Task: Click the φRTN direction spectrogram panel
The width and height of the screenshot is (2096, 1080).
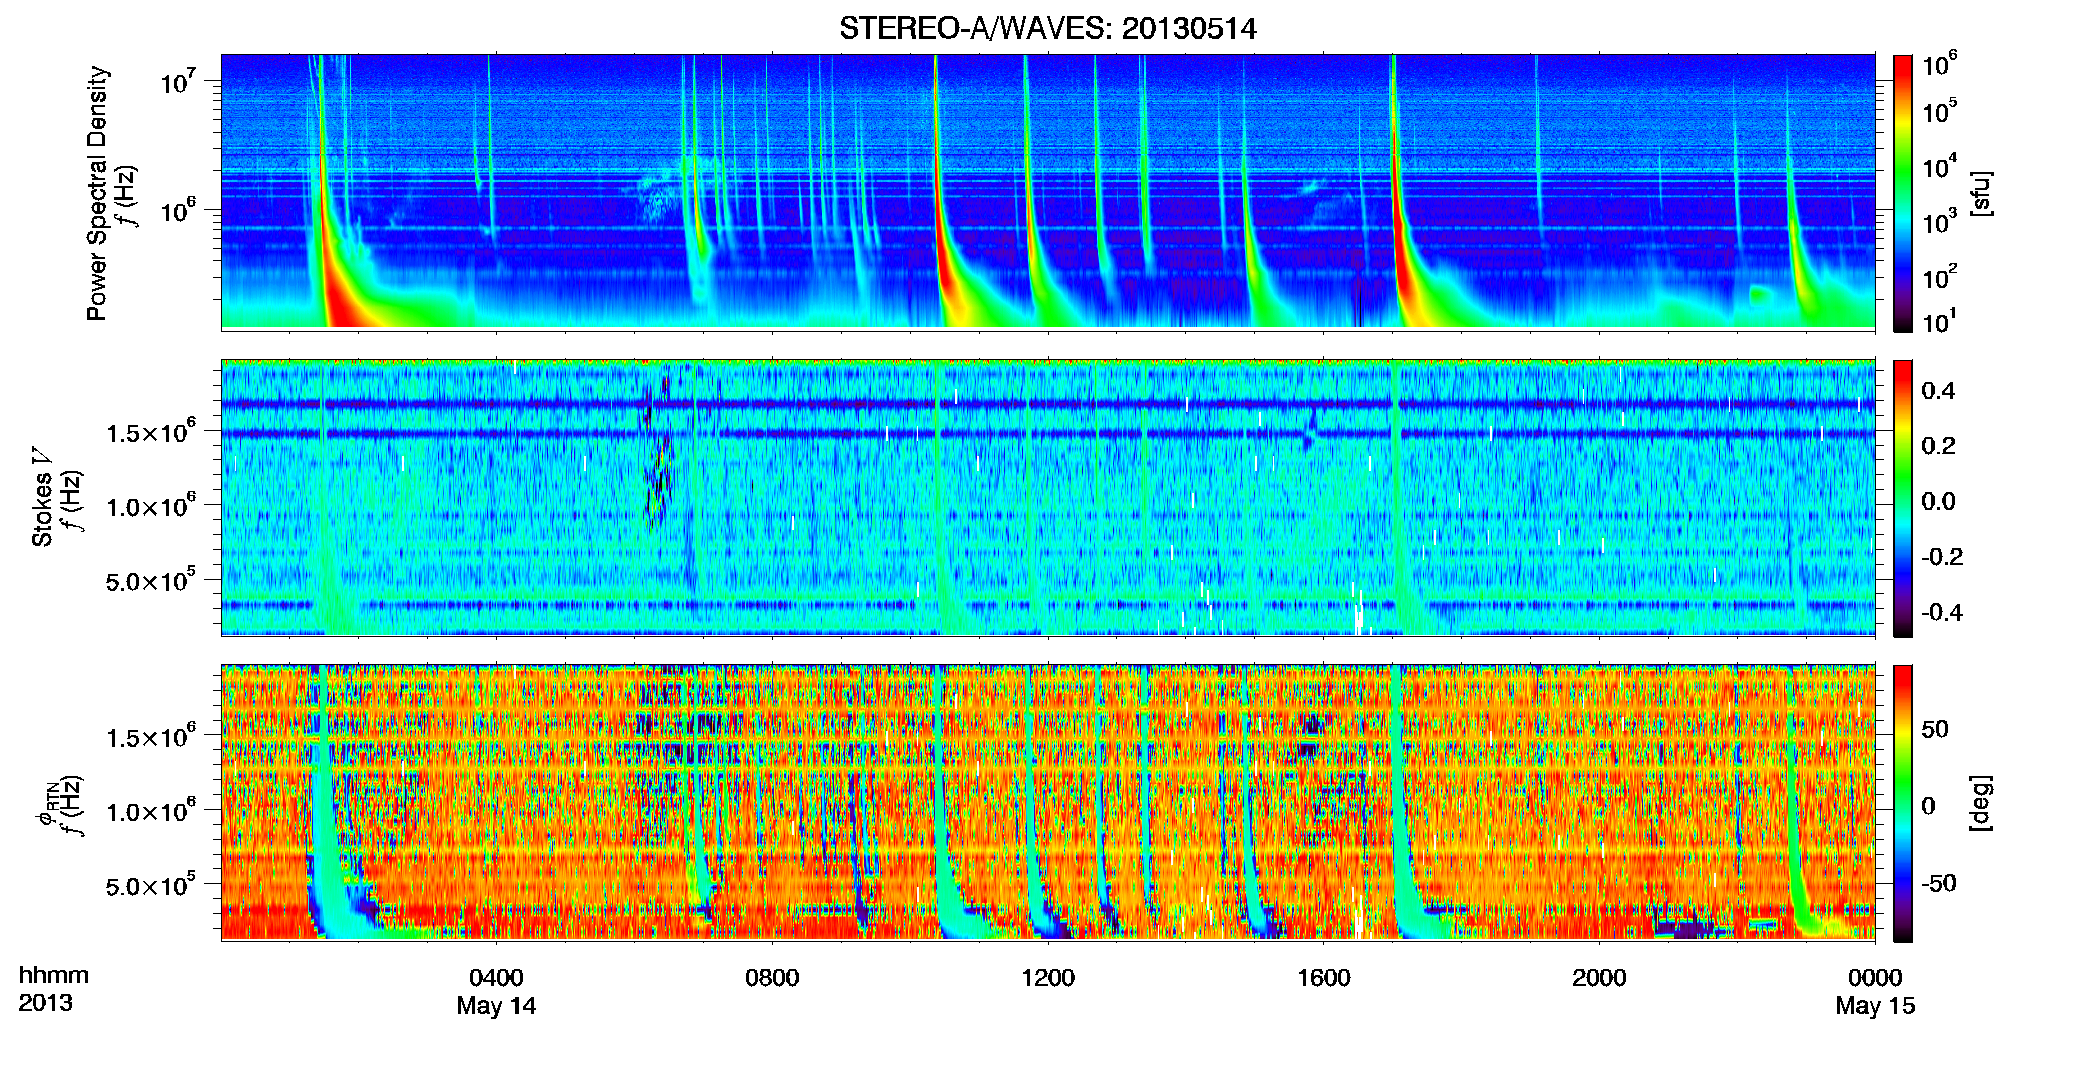Action: click(1048, 802)
